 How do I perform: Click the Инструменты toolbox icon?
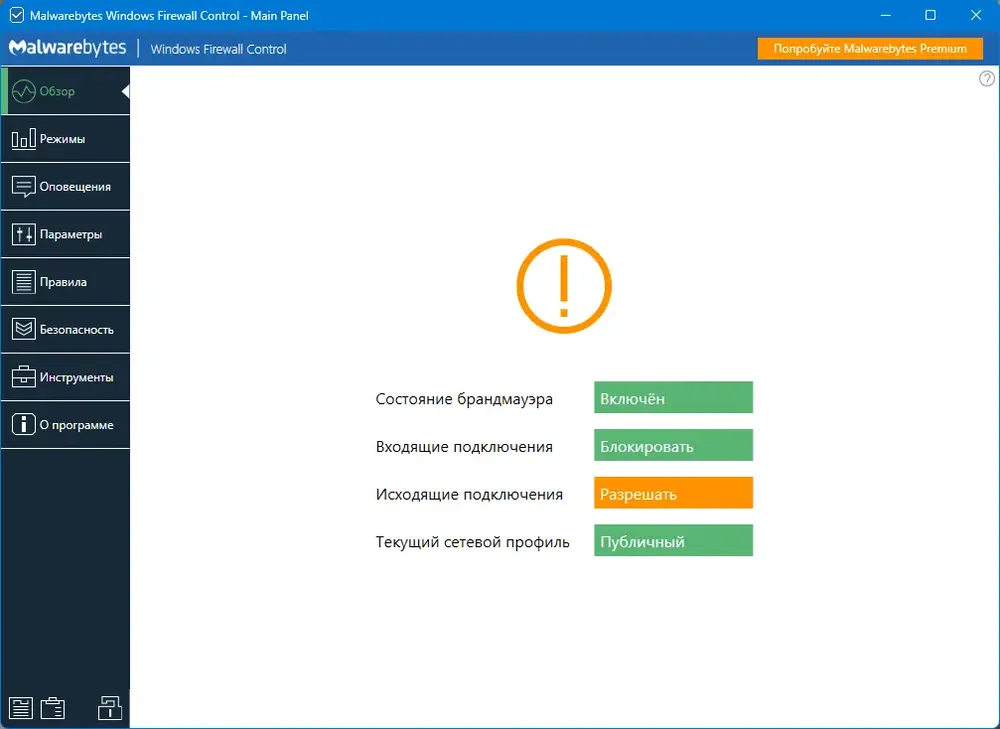[24, 377]
